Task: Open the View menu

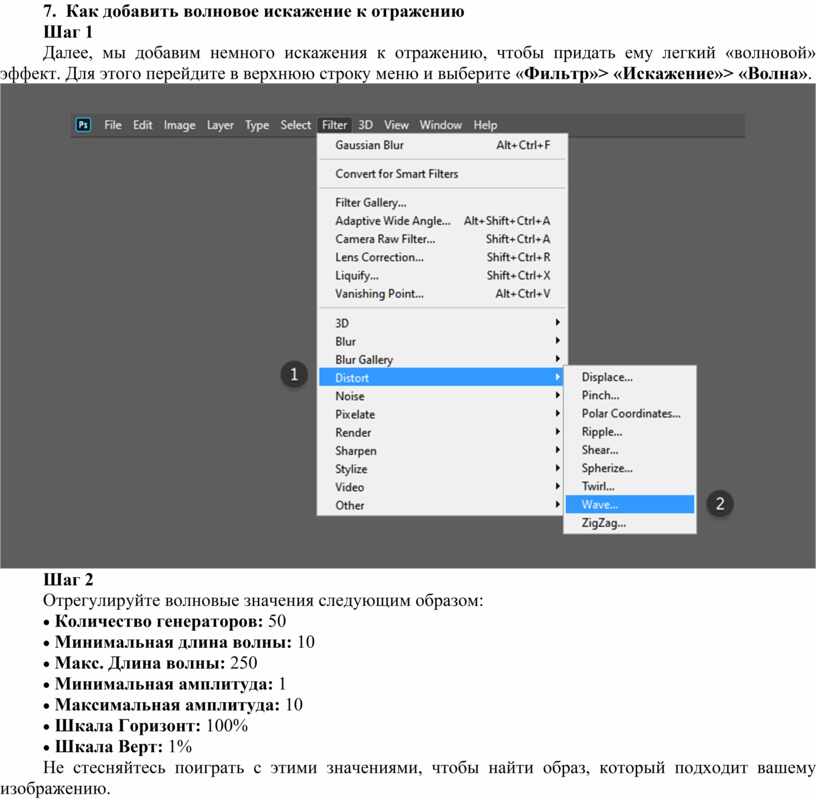Action: tap(397, 125)
